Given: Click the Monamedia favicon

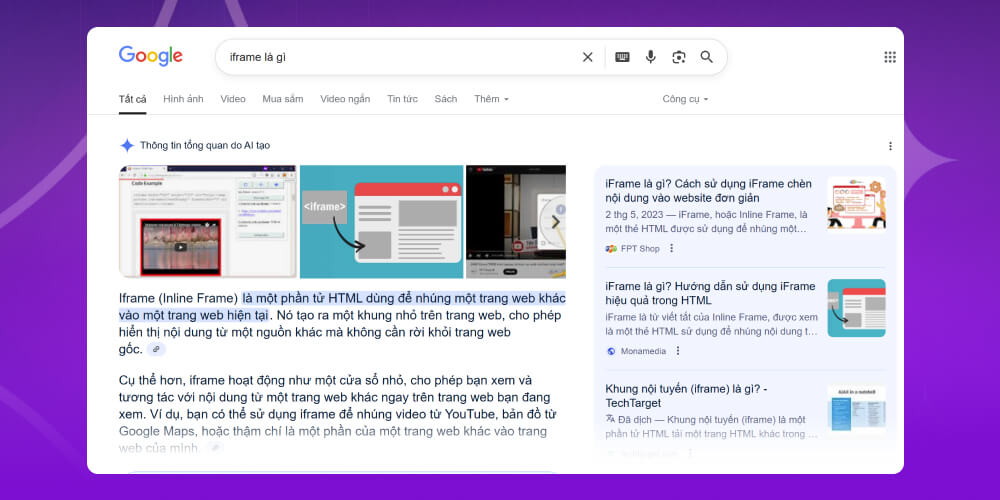Looking at the screenshot, I should click(x=611, y=351).
